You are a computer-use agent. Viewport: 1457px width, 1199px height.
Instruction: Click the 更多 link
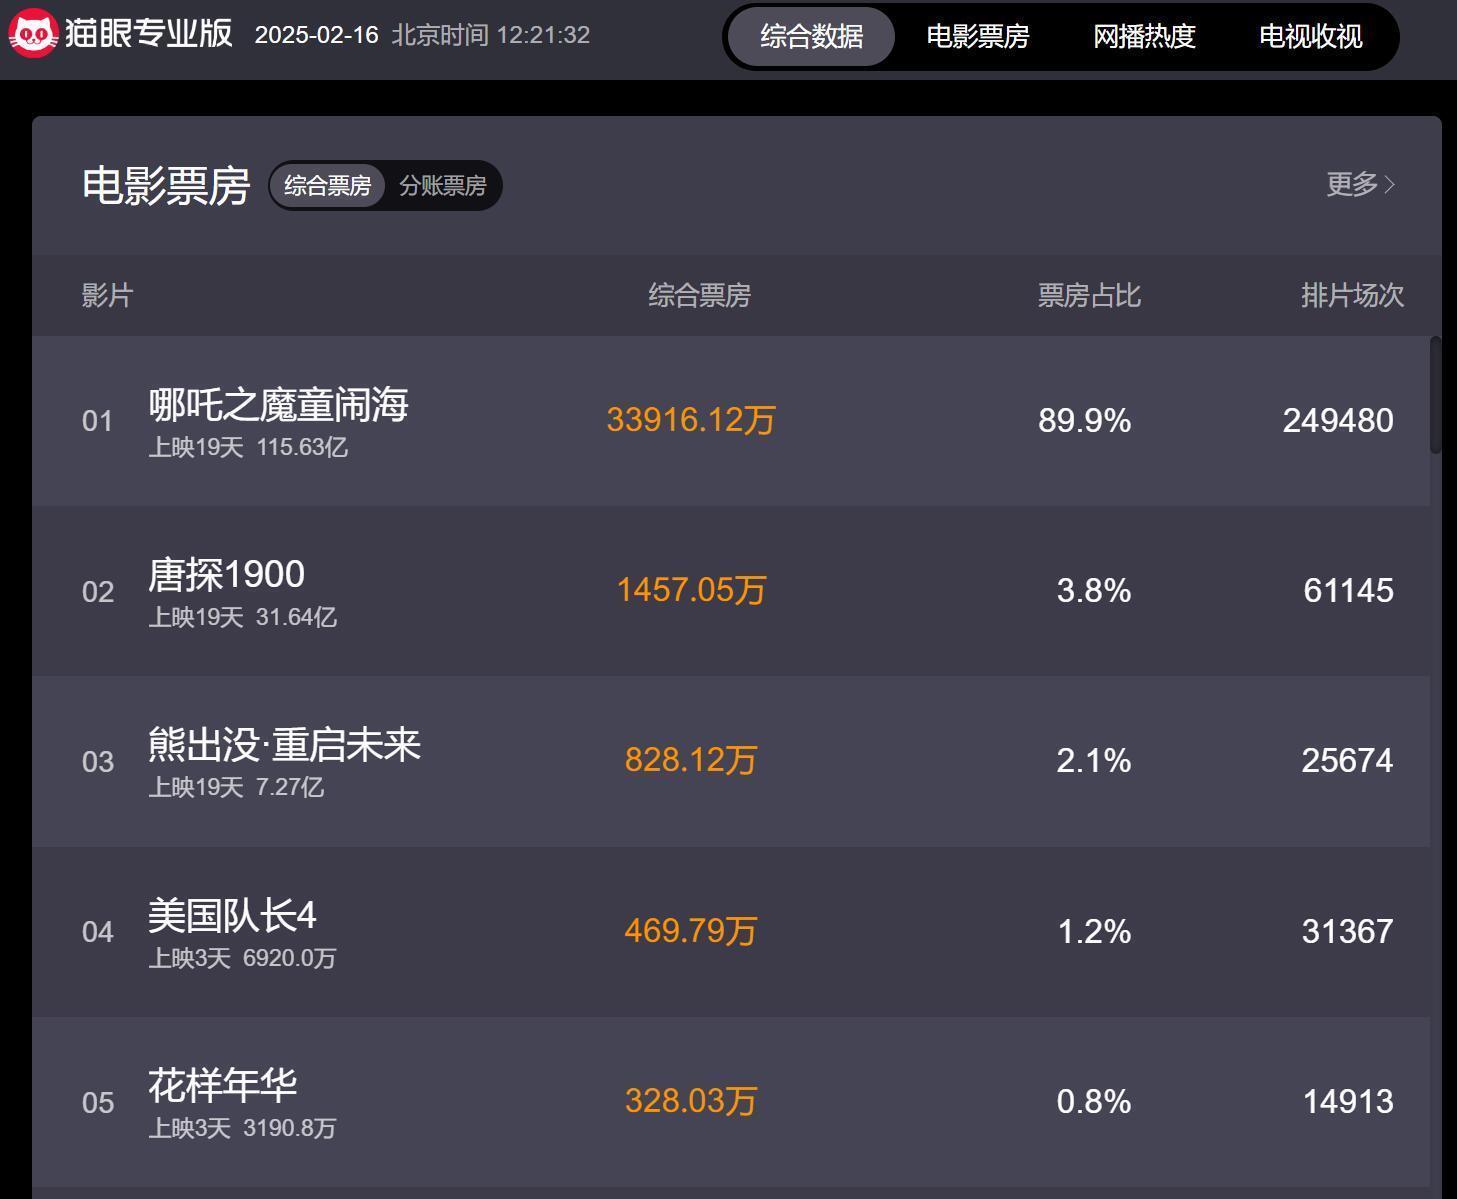(x=1352, y=185)
